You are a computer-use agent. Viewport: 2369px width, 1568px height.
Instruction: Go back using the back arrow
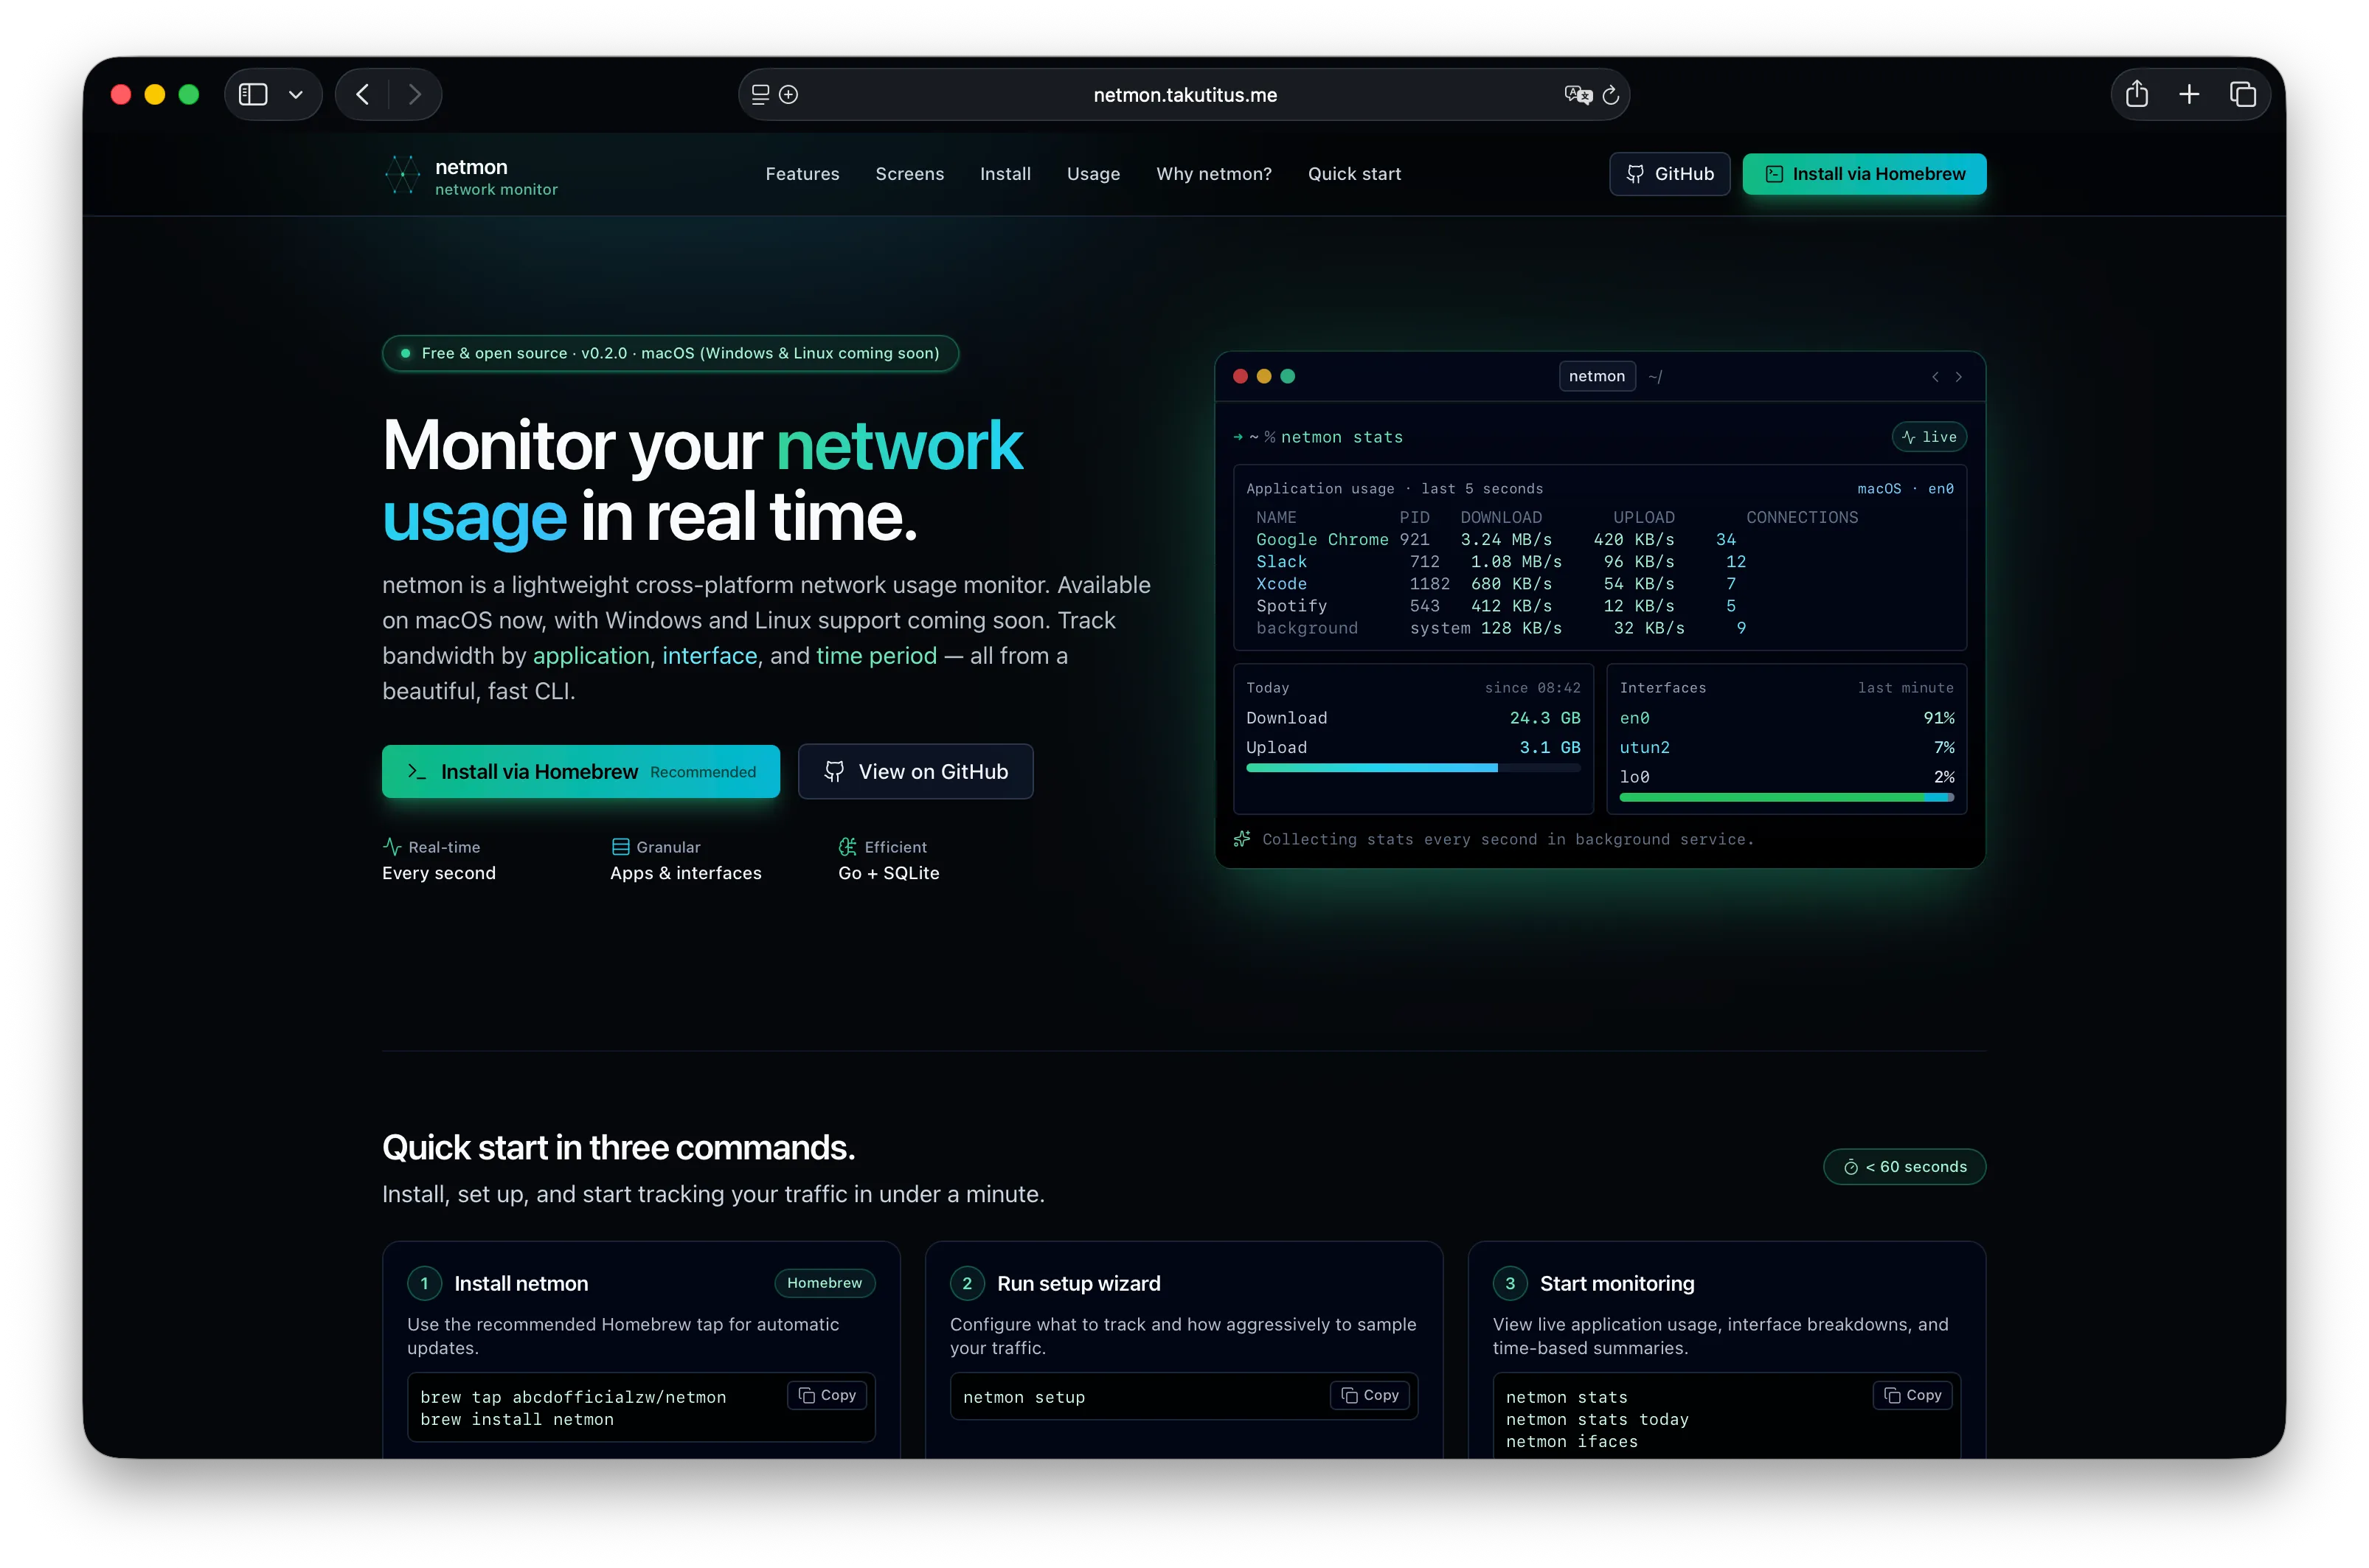[x=363, y=95]
